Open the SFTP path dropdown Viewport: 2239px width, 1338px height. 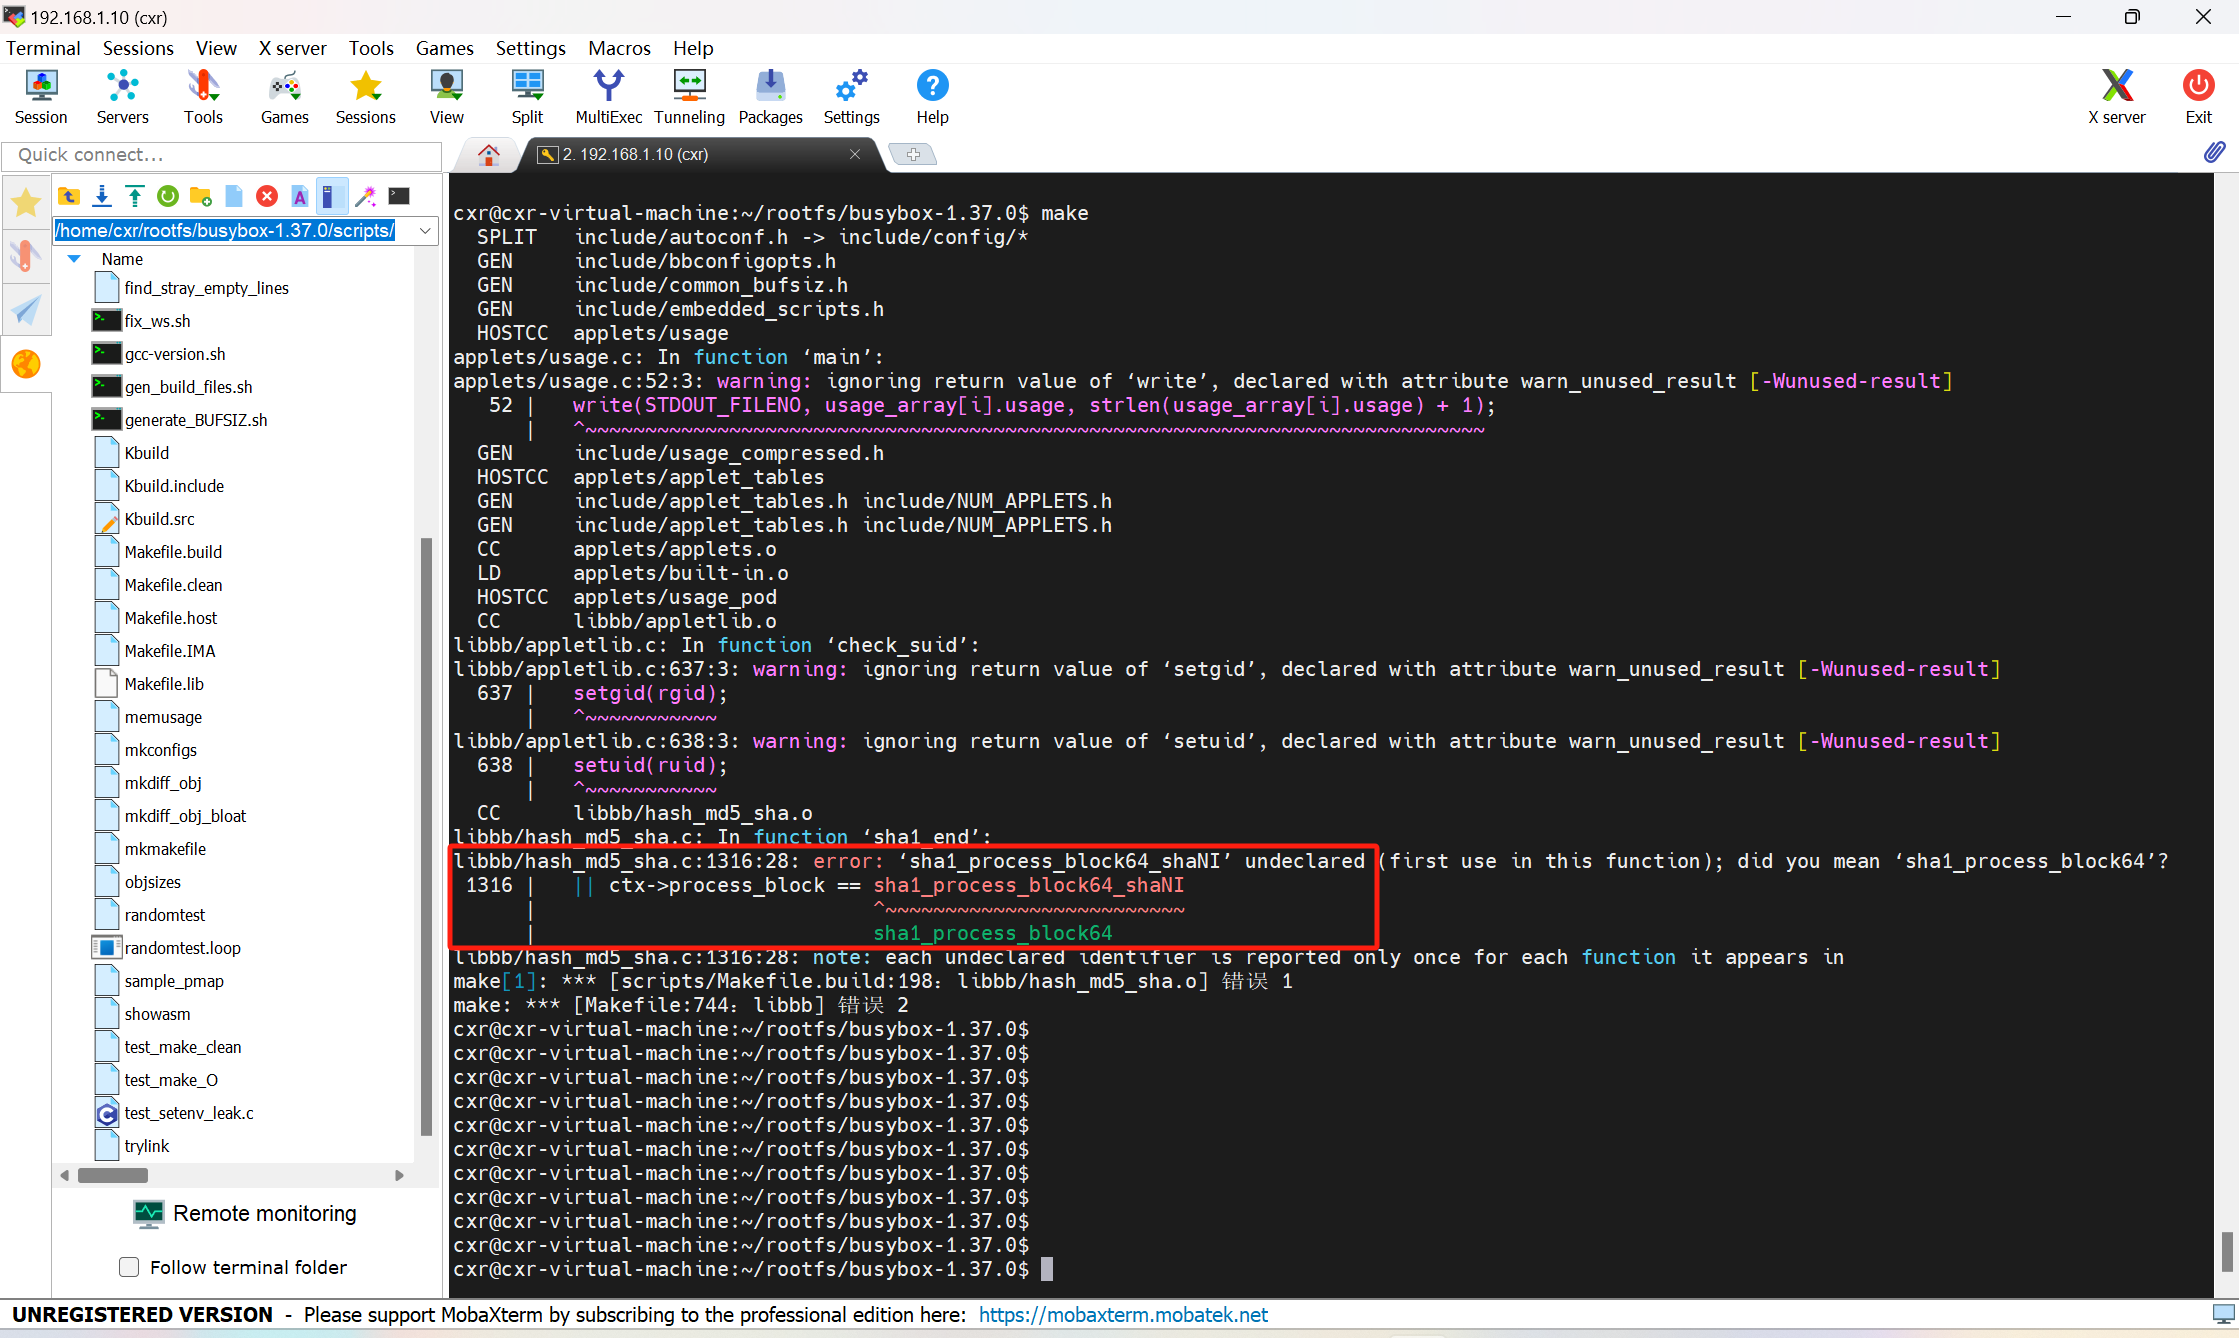[x=424, y=231]
